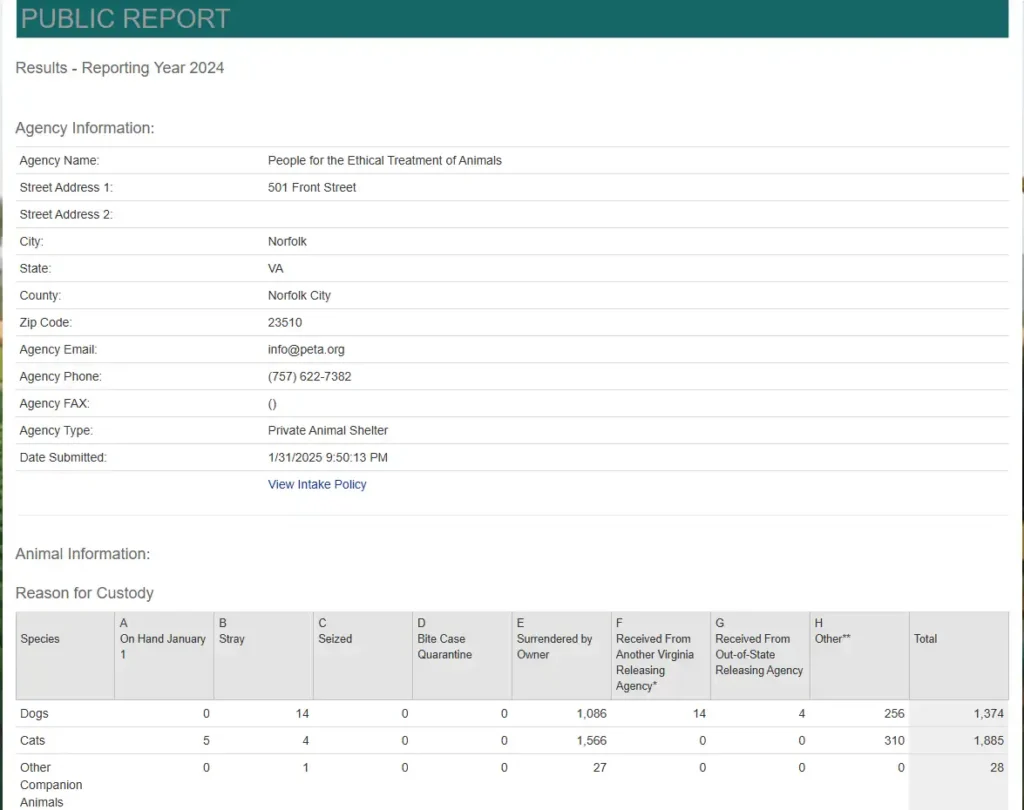The width and height of the screenshot is (1024, 810).
Task: Select the Dogs row label
Action: pos(34,713)
